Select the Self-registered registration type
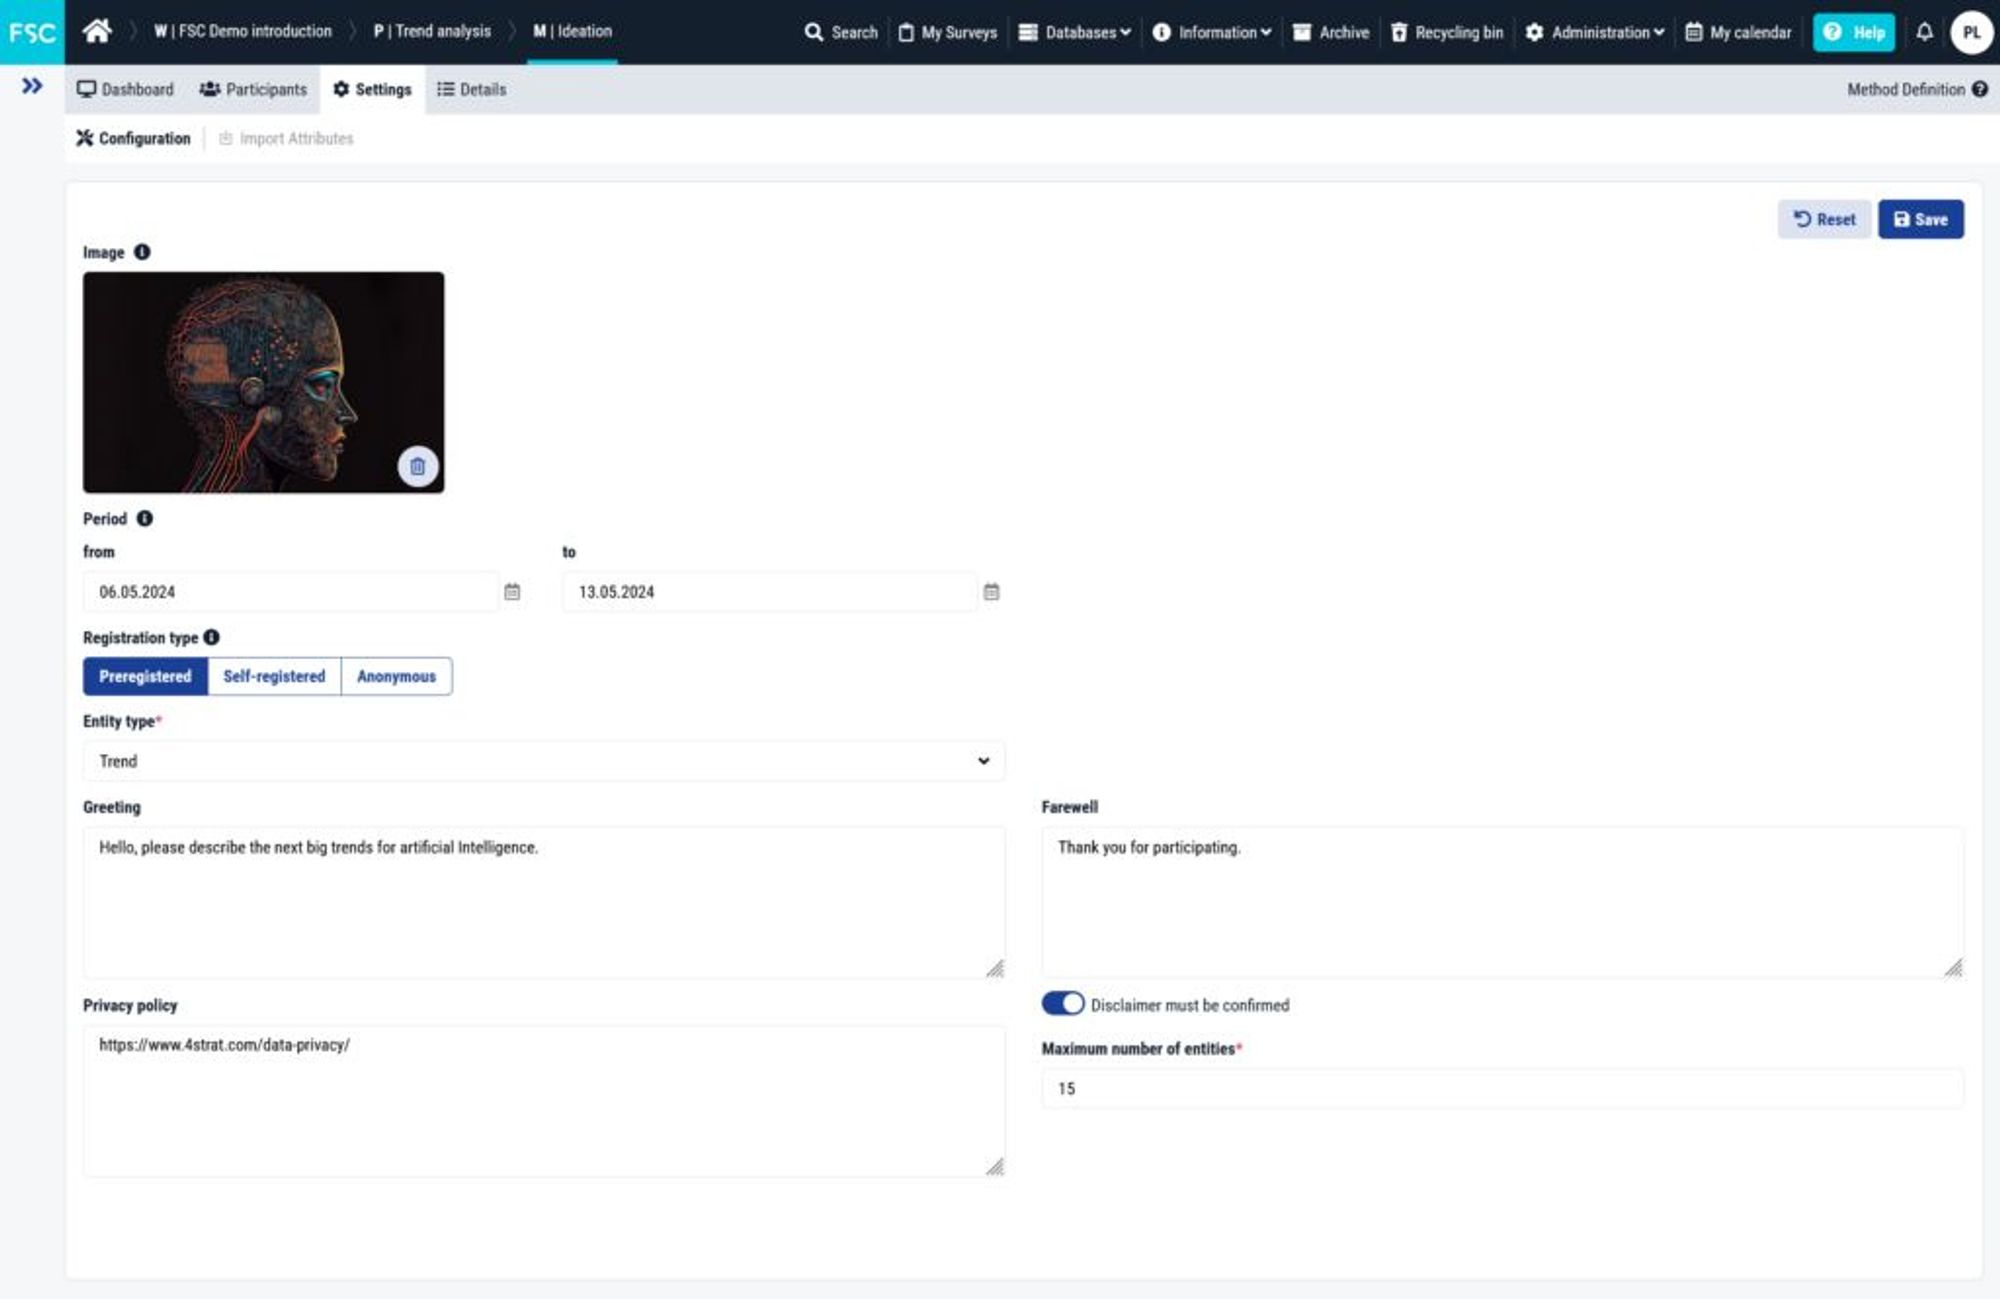Screen dimensions: 2000x1299 (274, 676)
